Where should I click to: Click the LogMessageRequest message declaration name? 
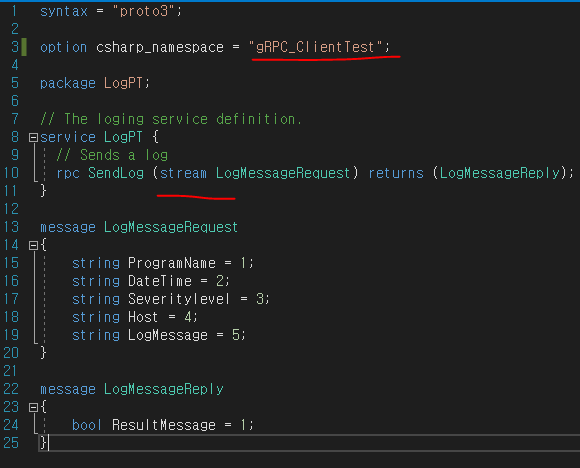171,227
